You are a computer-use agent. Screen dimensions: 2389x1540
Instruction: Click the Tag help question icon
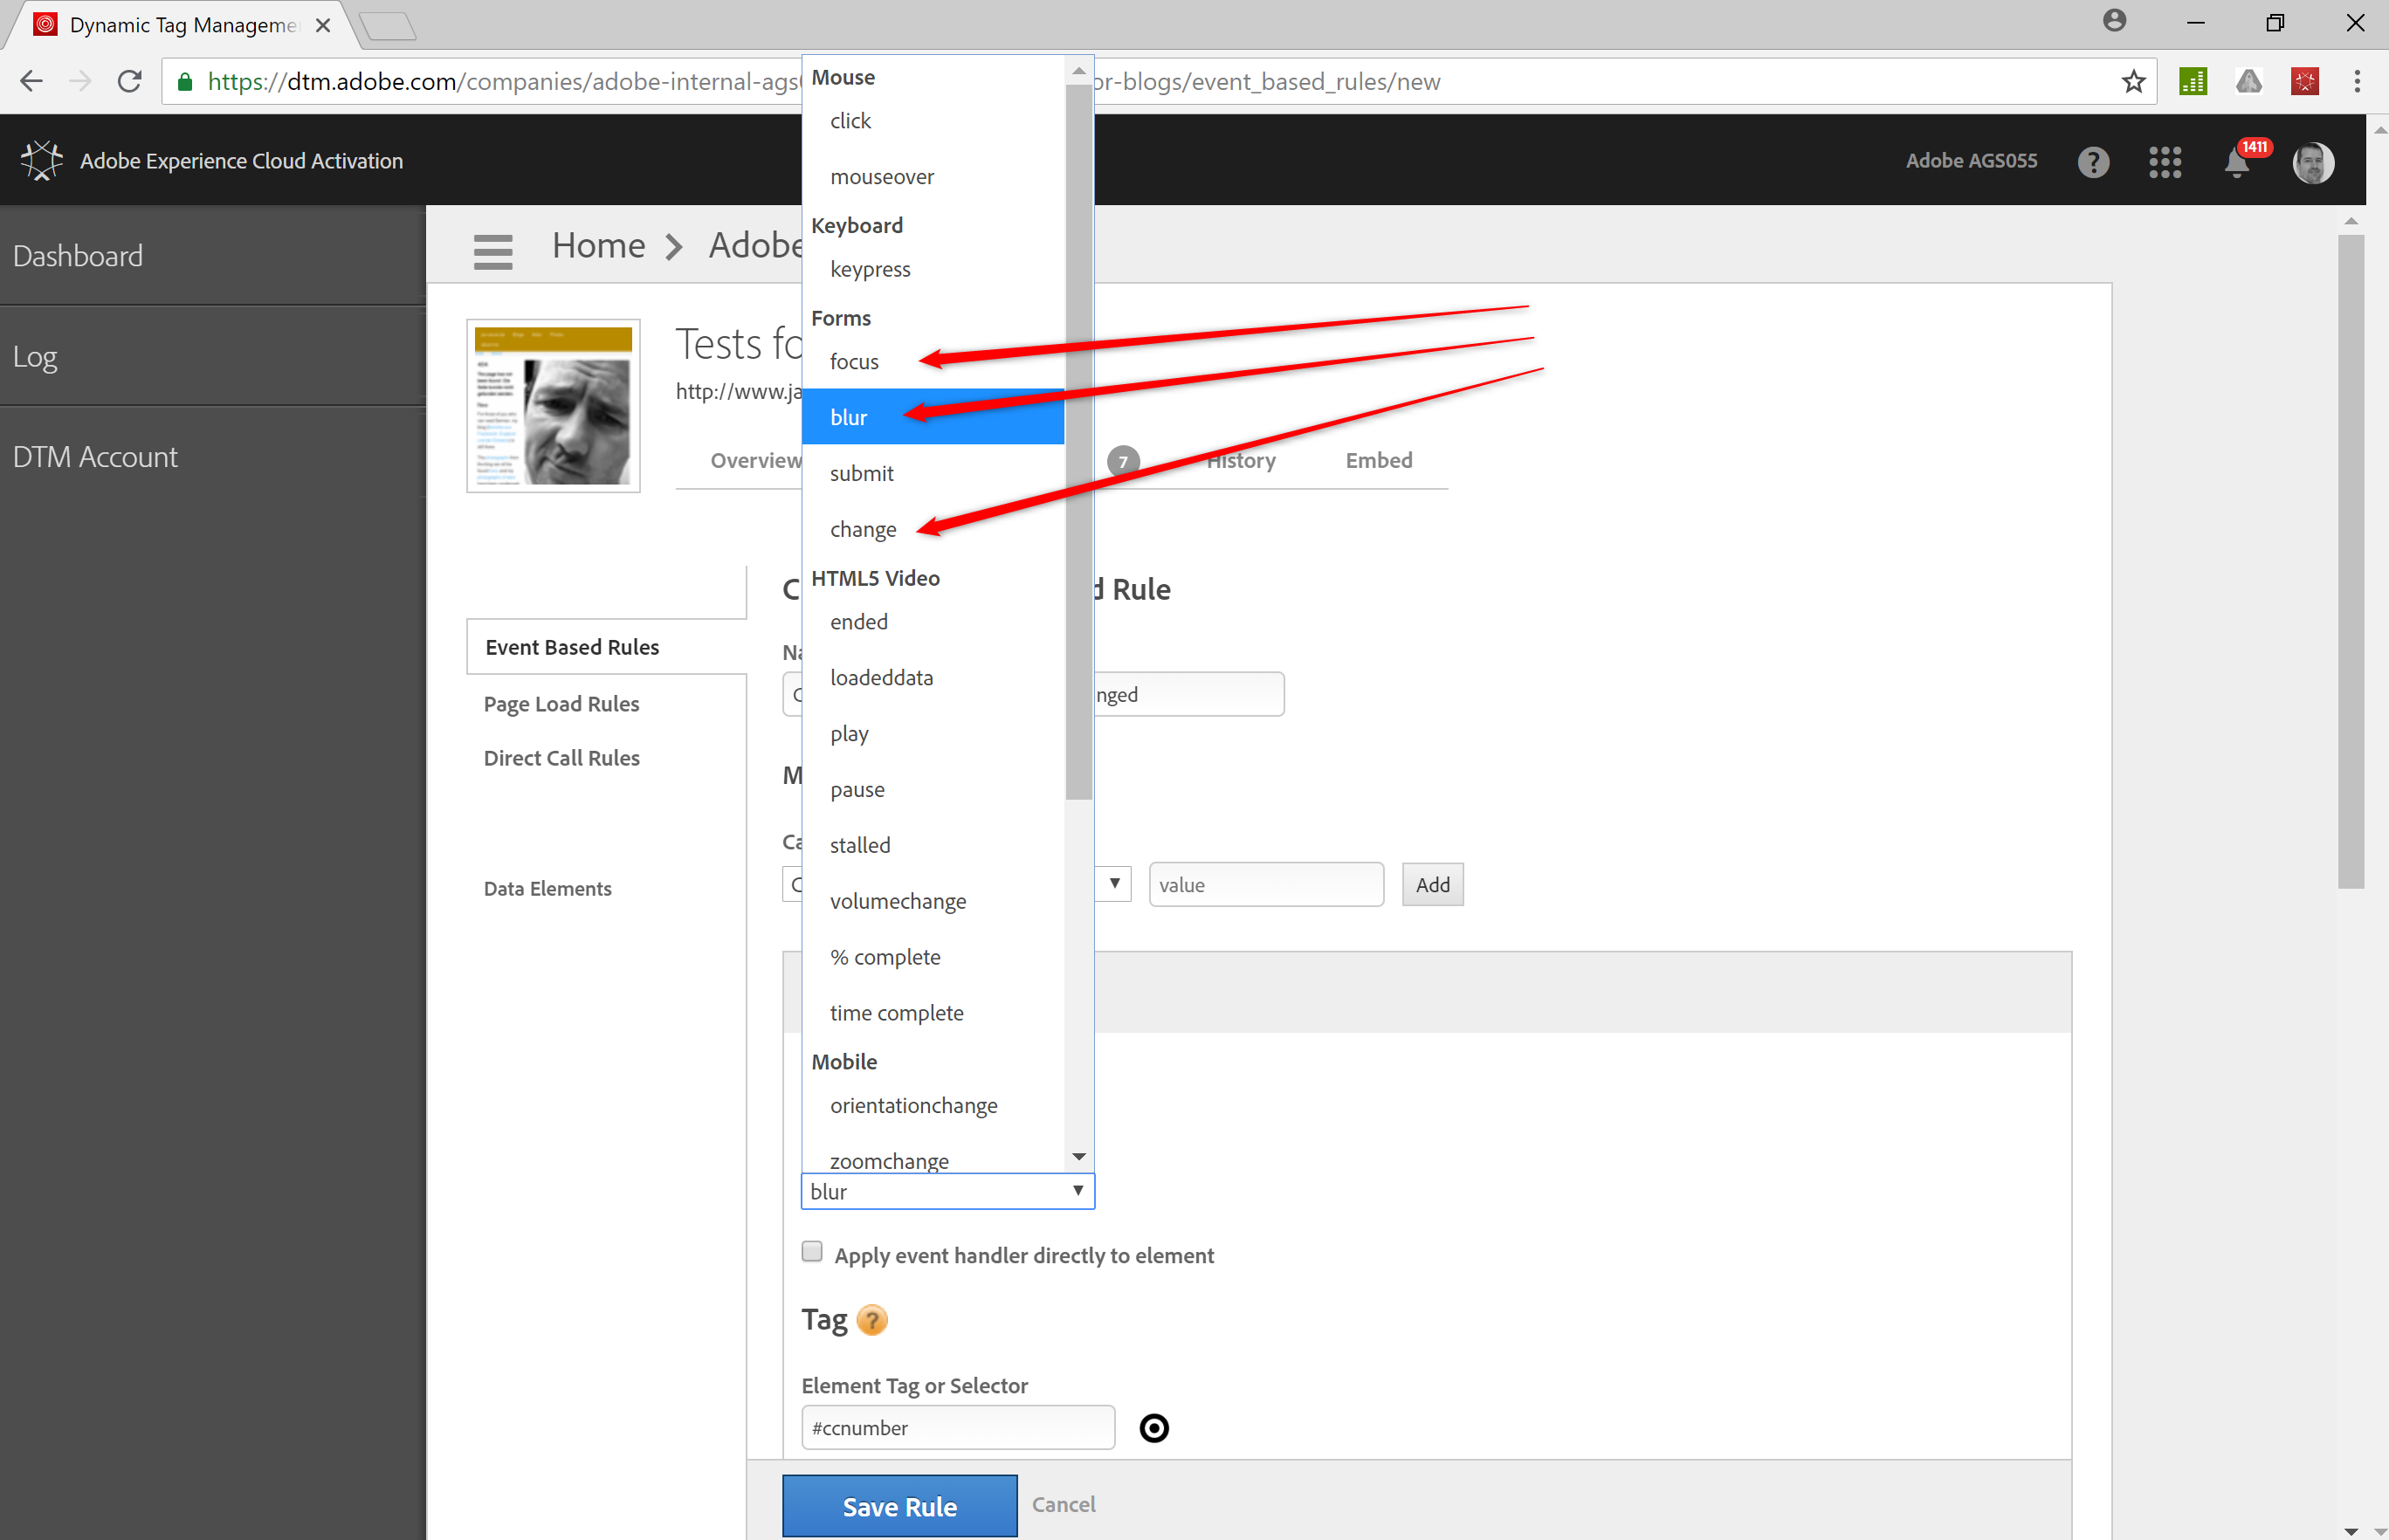coord(872,1320)
